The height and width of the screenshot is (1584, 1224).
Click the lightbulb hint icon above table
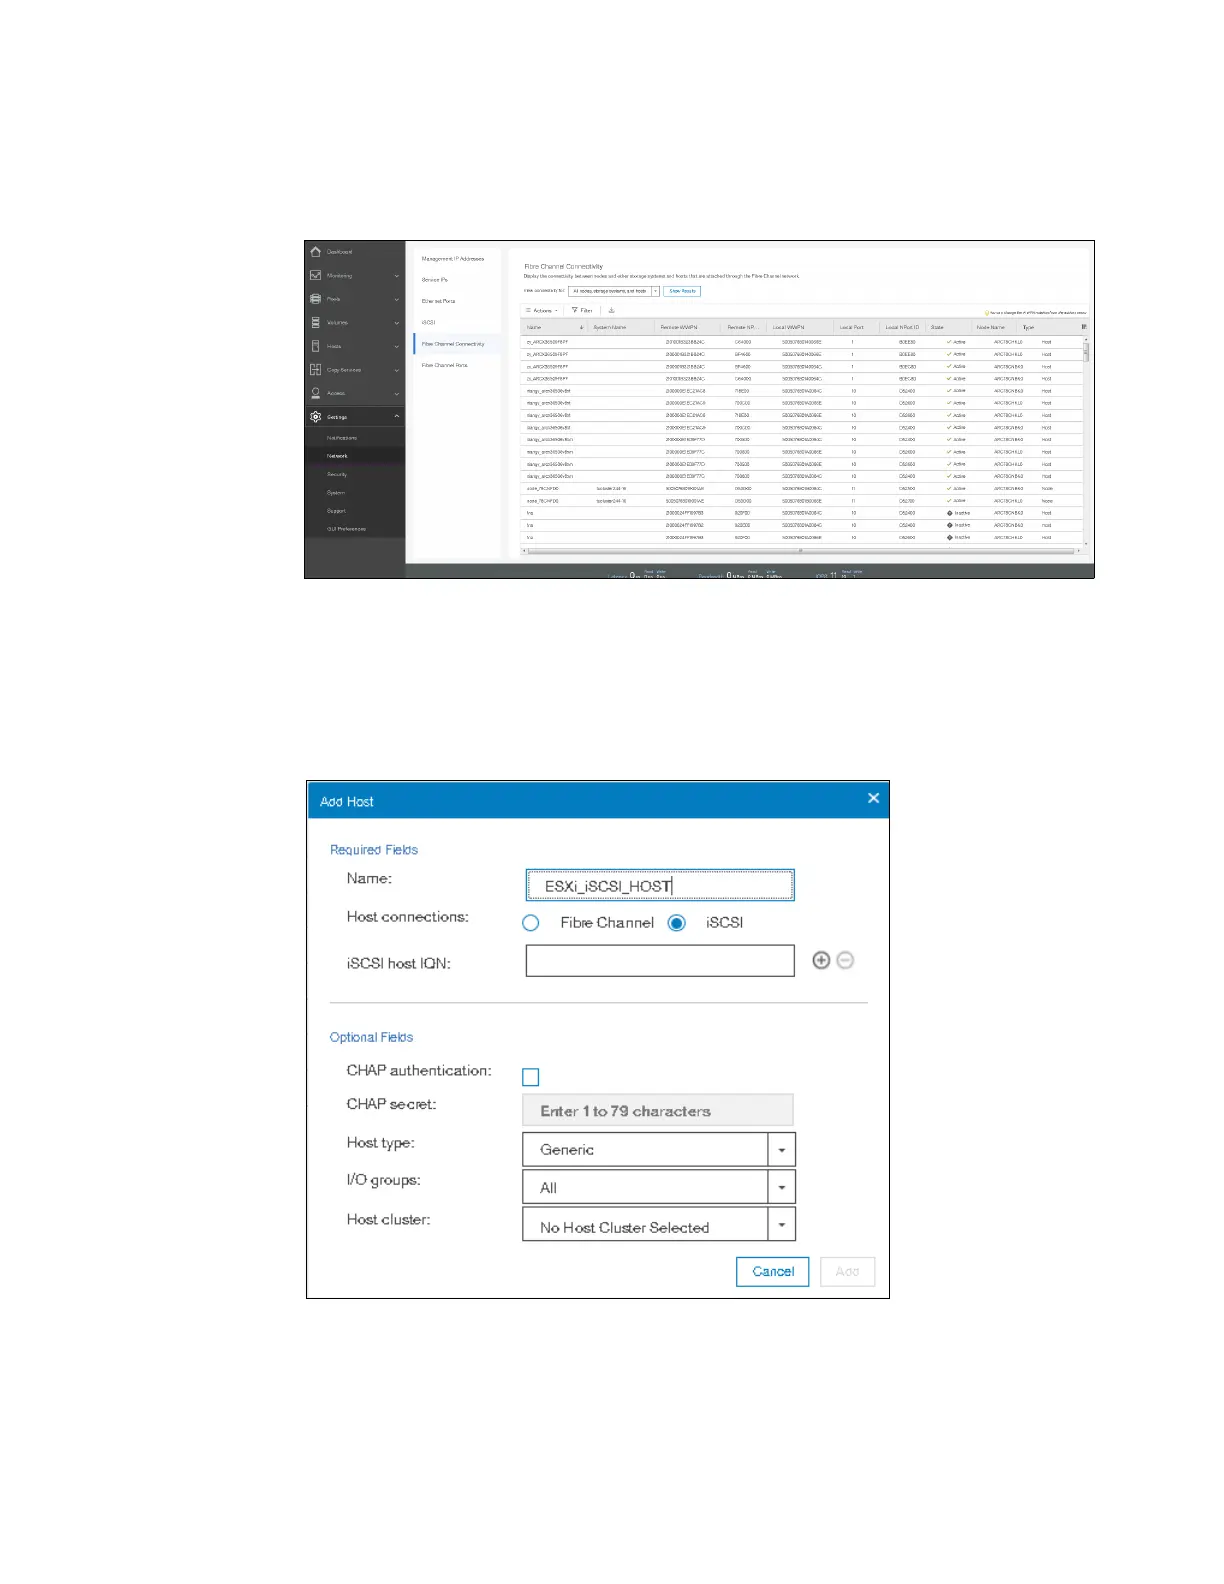coord(986,312)
